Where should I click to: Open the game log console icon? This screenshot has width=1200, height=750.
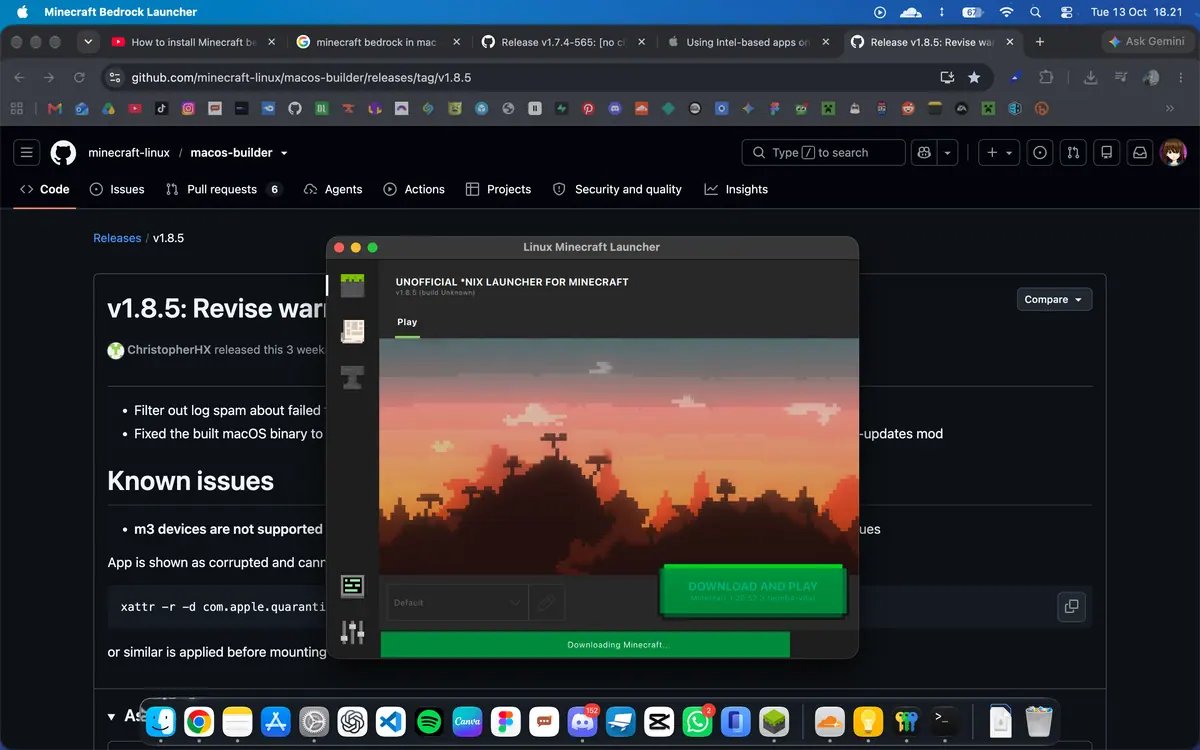pyautogui.click(x=352, y=586)
